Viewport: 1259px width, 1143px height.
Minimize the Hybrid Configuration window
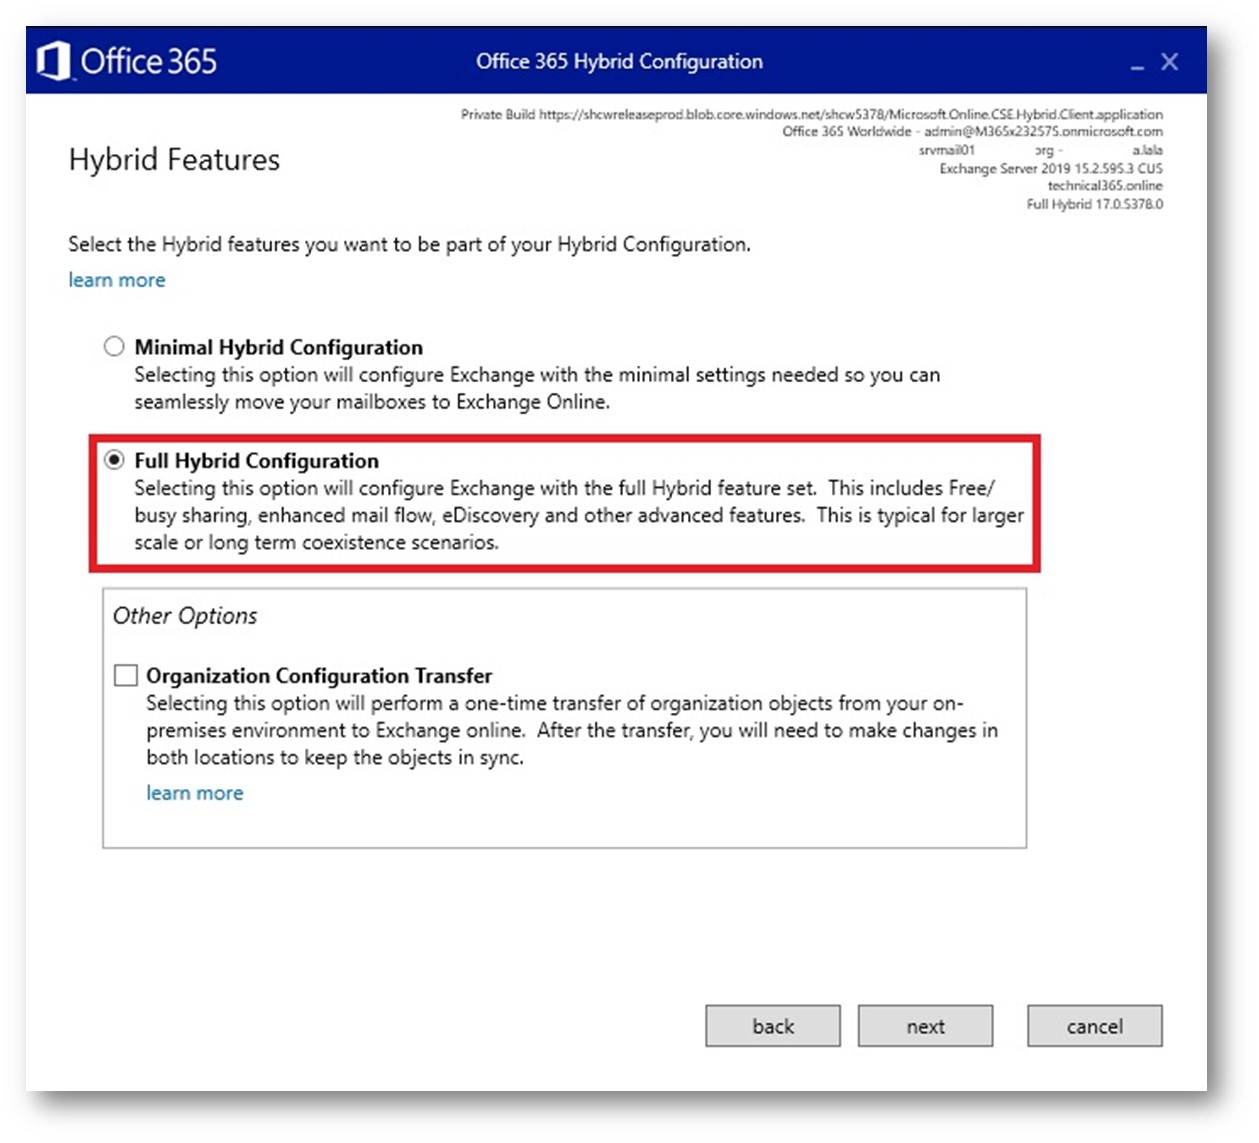click(1137, 63)
